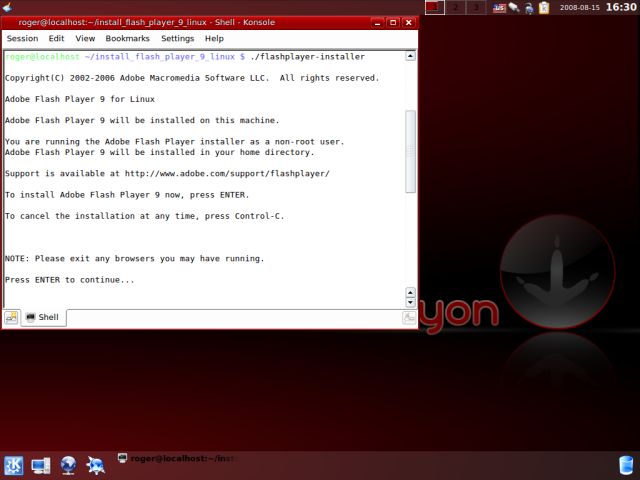
Task: Open the Session menu
Action: pyautogui.click(x=22, y=39)
